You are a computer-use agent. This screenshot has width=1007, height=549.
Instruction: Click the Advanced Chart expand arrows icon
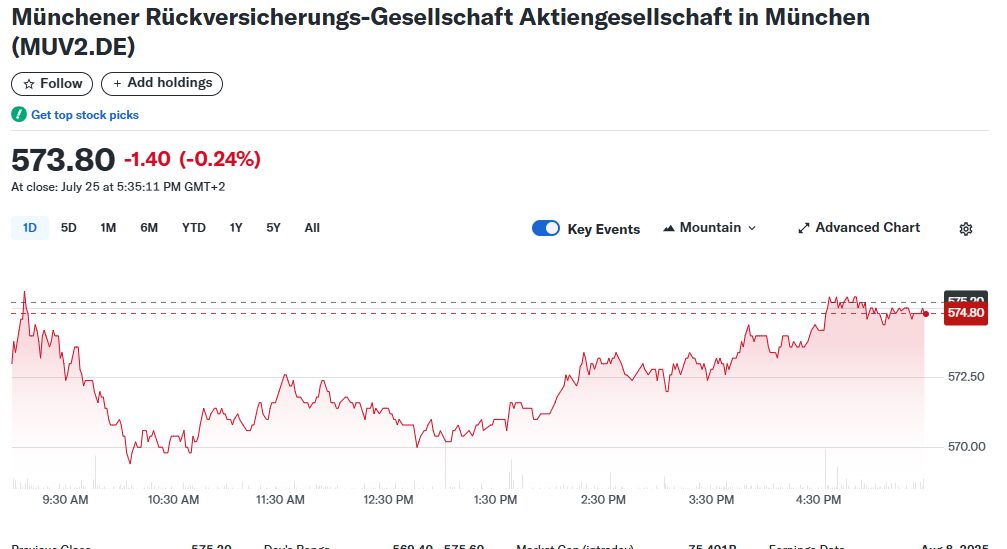803,228
